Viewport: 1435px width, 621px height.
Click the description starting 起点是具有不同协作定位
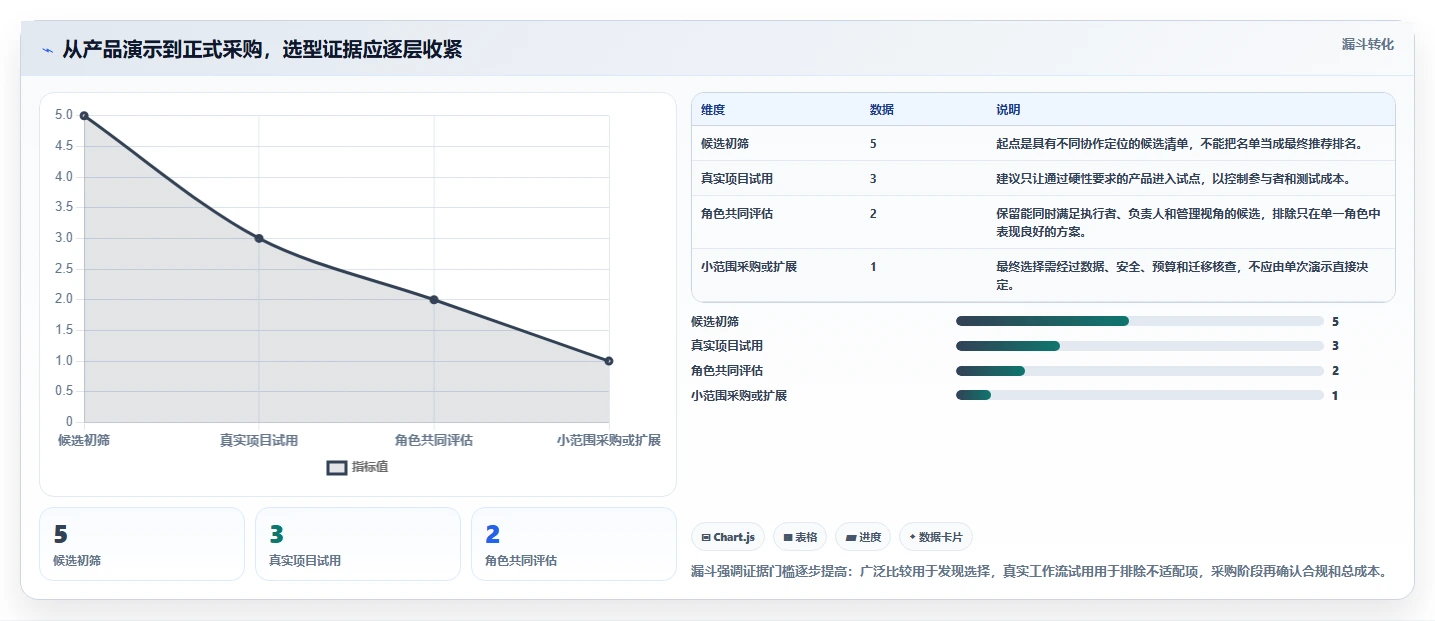pyautogui.click(x=1180, y=144)
